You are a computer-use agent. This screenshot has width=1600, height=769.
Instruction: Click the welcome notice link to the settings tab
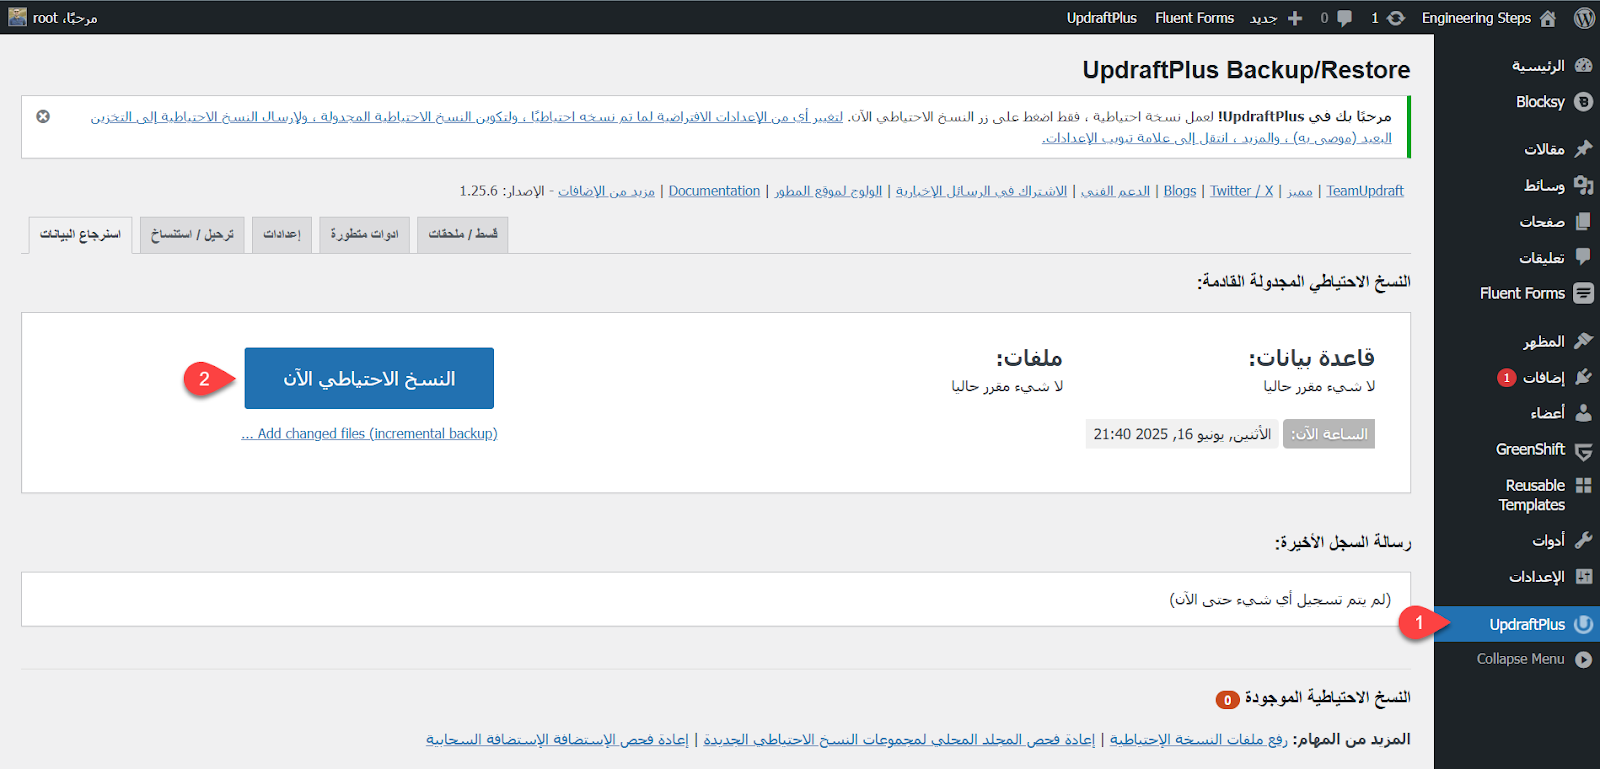[1217, 138]
